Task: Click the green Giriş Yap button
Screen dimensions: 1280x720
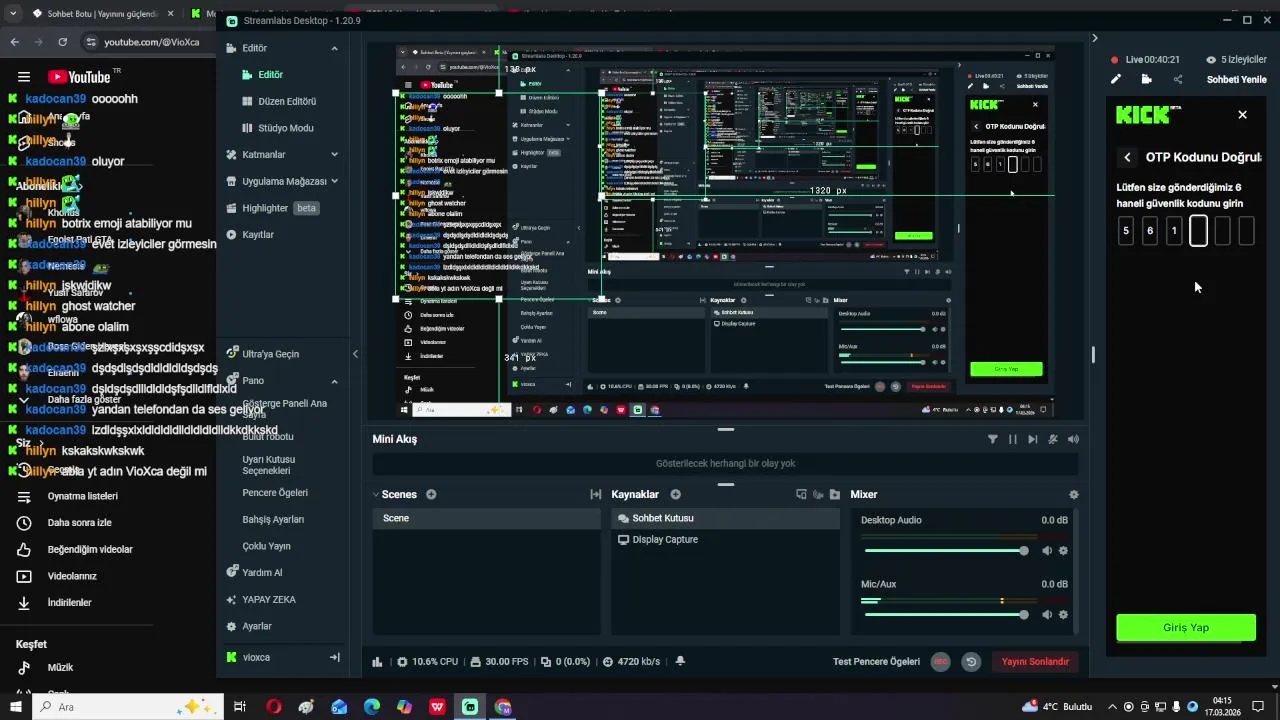Action: [x=1186, y=627]
